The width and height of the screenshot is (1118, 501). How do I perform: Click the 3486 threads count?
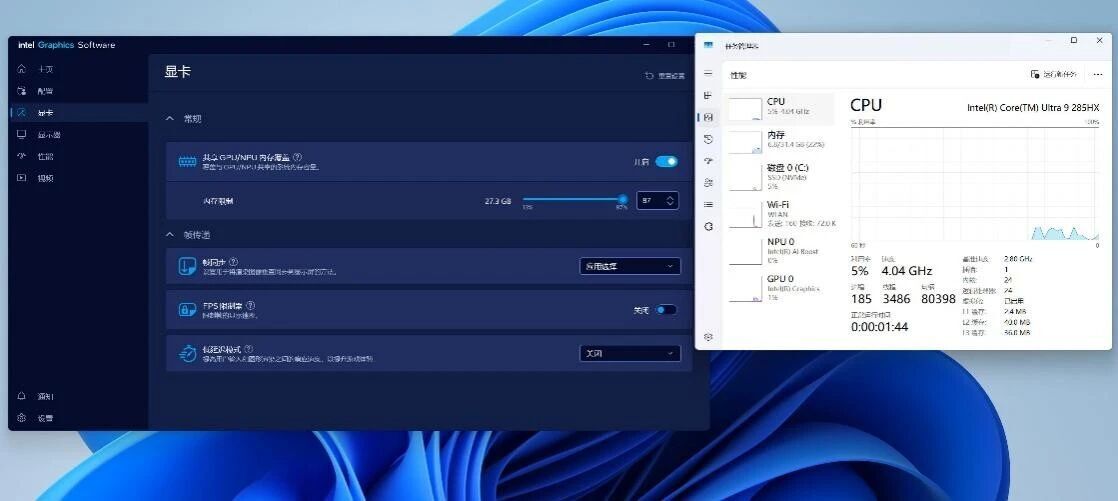click(x=896, y=299)
